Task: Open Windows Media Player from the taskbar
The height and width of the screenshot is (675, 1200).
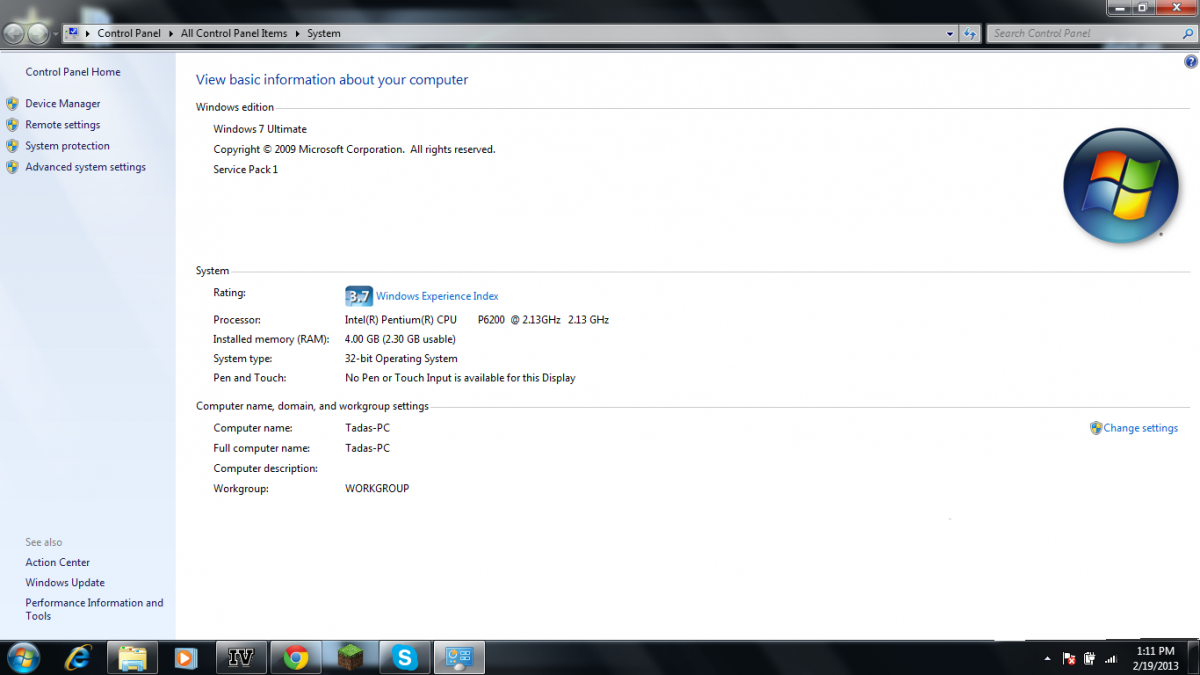Action: pyautogui.click(x=186, y=657)
